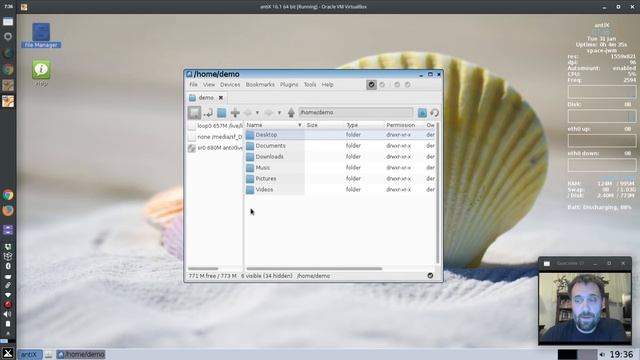Screen dimensions: 640x360
Task: Click the plus new-item toolbar icon
Action: (x=235, y=112)
